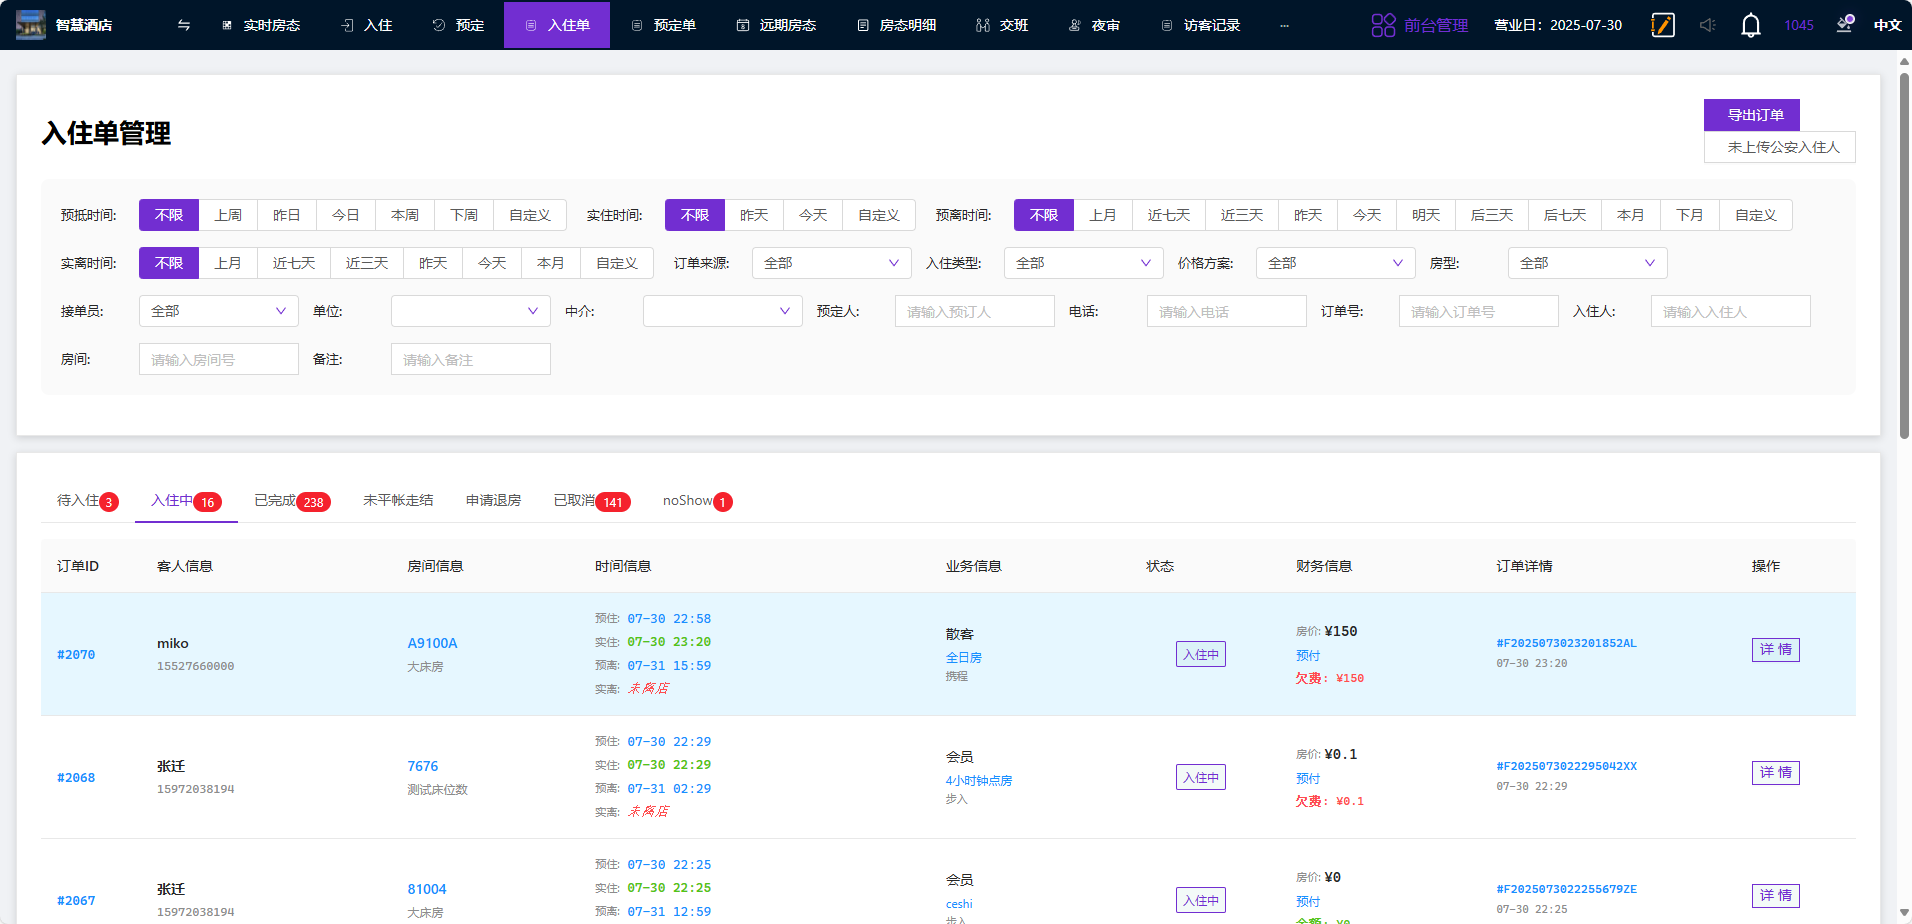Open room 7676 link
This screenshot has height=924, width=1912.
click(x=422, y=766)
